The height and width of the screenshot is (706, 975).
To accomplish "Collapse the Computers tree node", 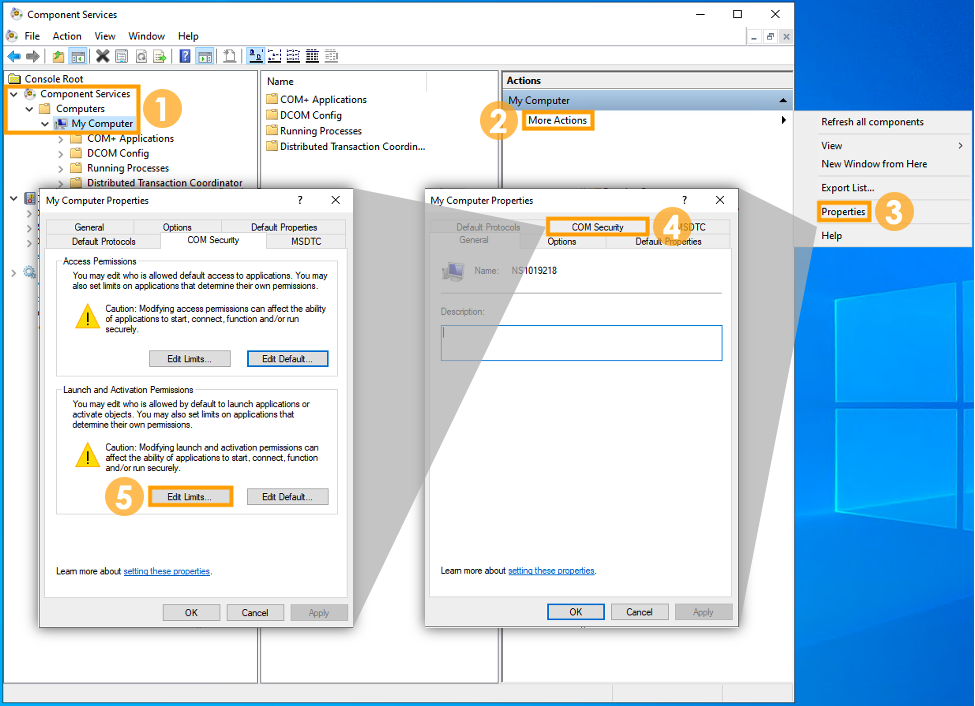I will coord(29,109).
